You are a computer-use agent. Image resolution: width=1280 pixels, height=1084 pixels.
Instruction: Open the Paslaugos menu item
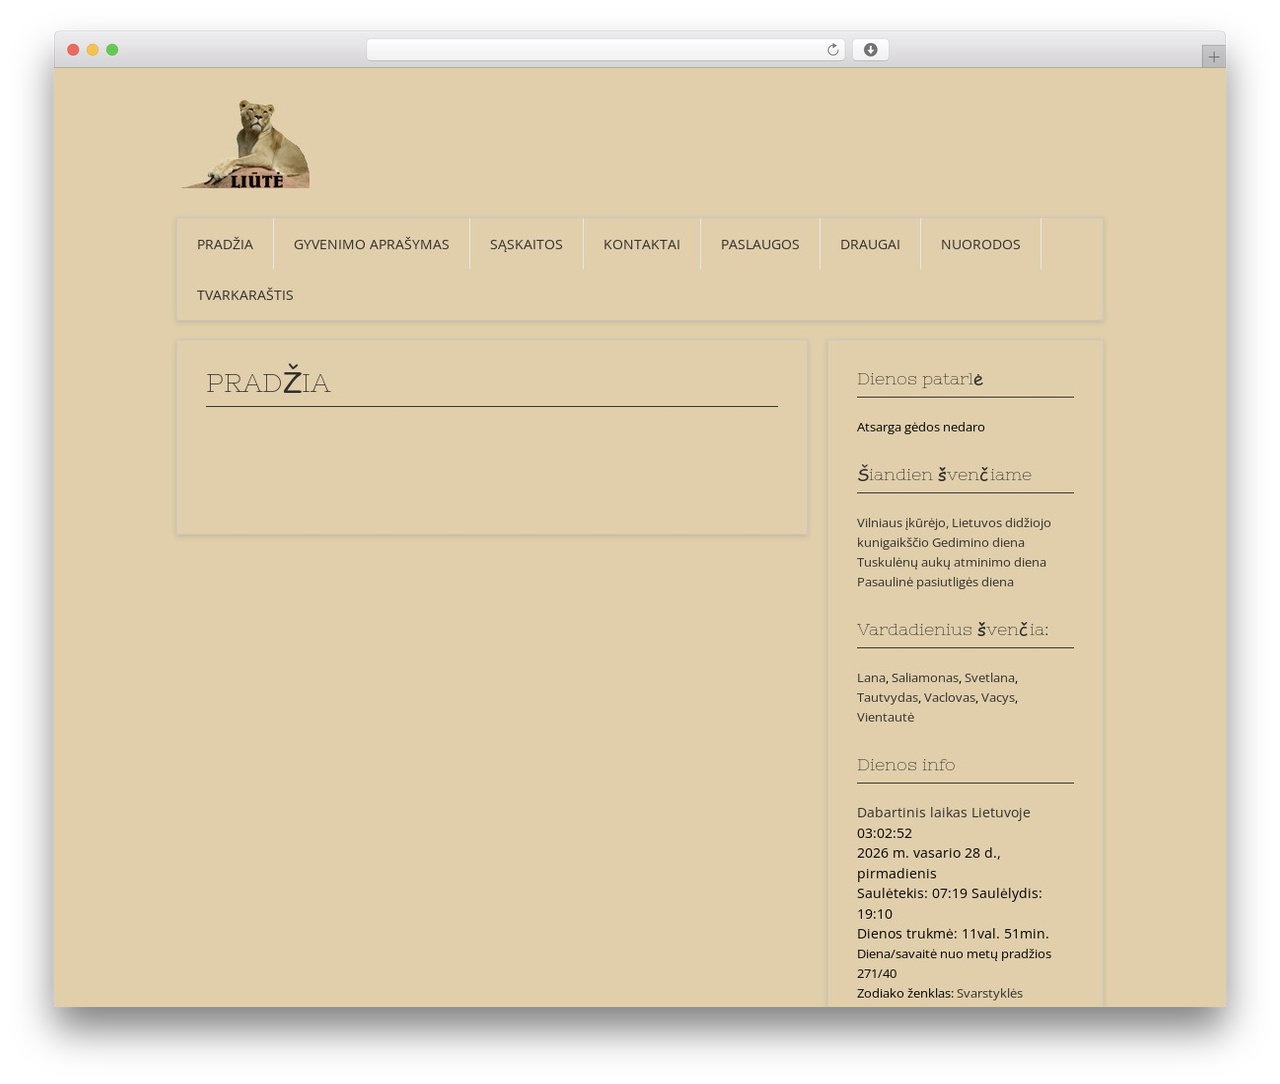pos(760,244)
